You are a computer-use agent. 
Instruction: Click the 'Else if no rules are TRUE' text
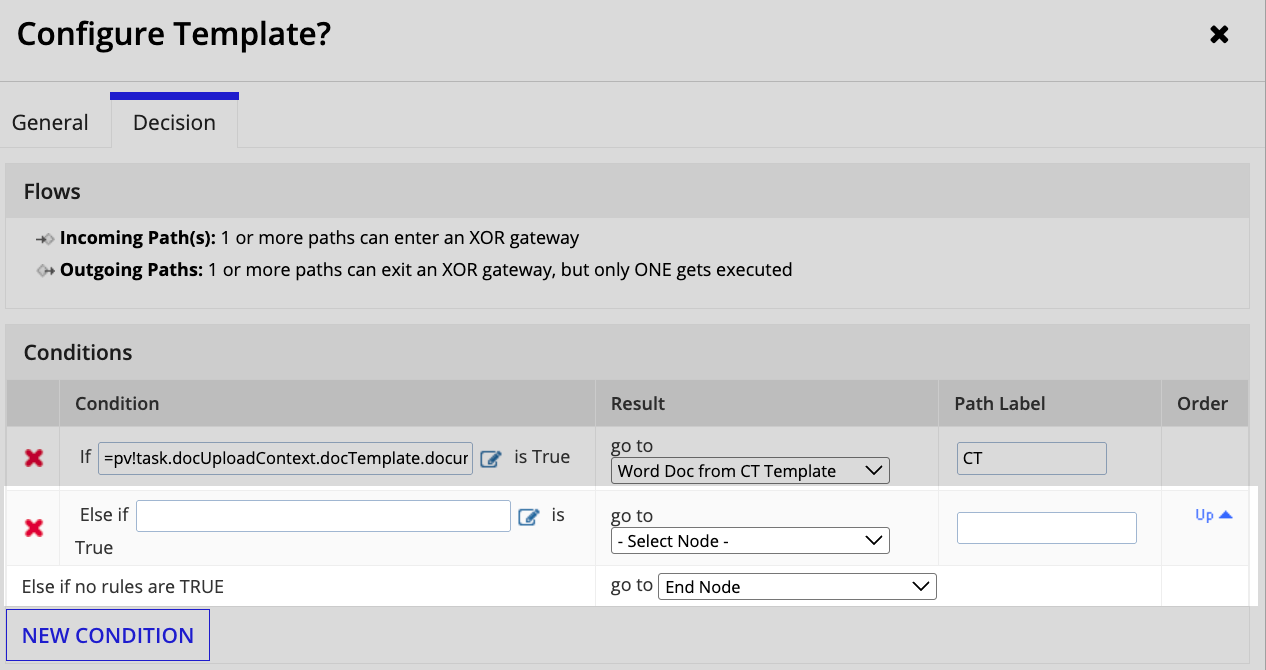[x=123, y=587]
